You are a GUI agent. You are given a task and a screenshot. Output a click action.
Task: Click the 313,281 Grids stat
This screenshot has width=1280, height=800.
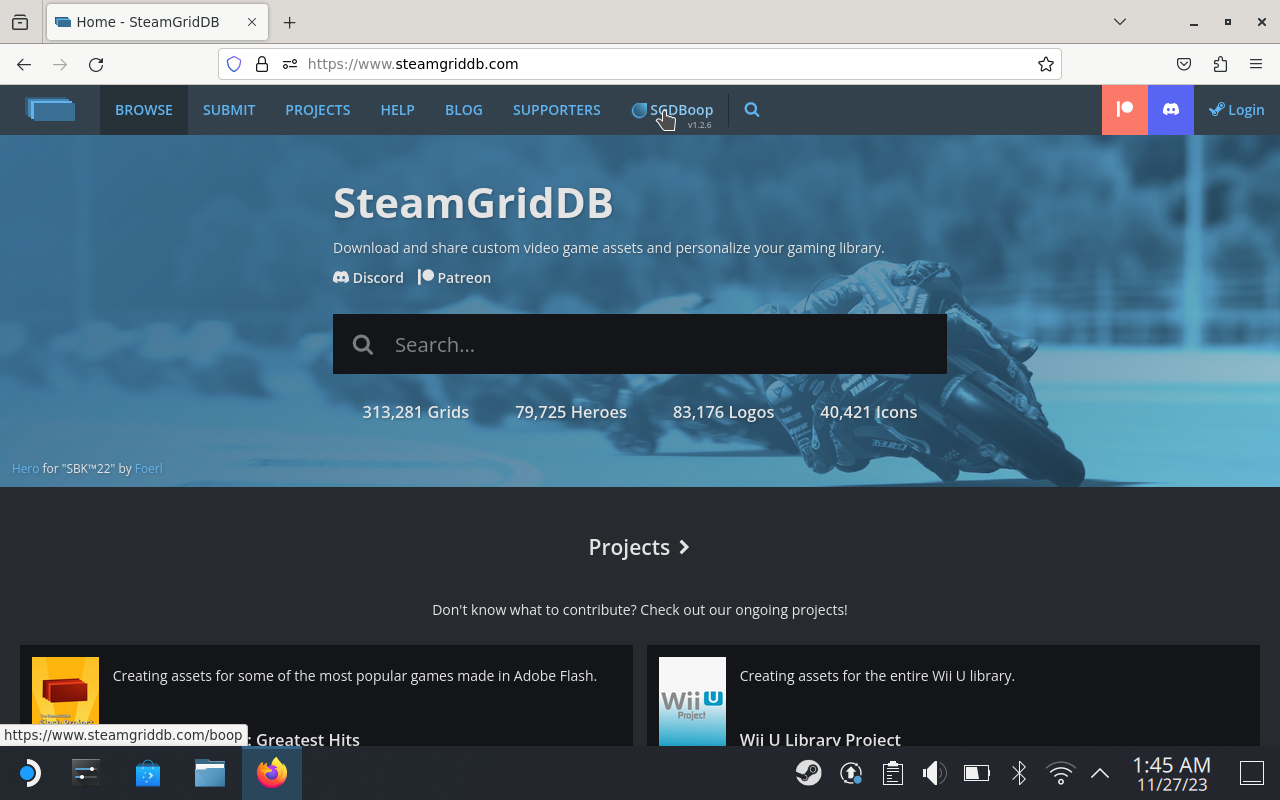[x=416, y=412]
